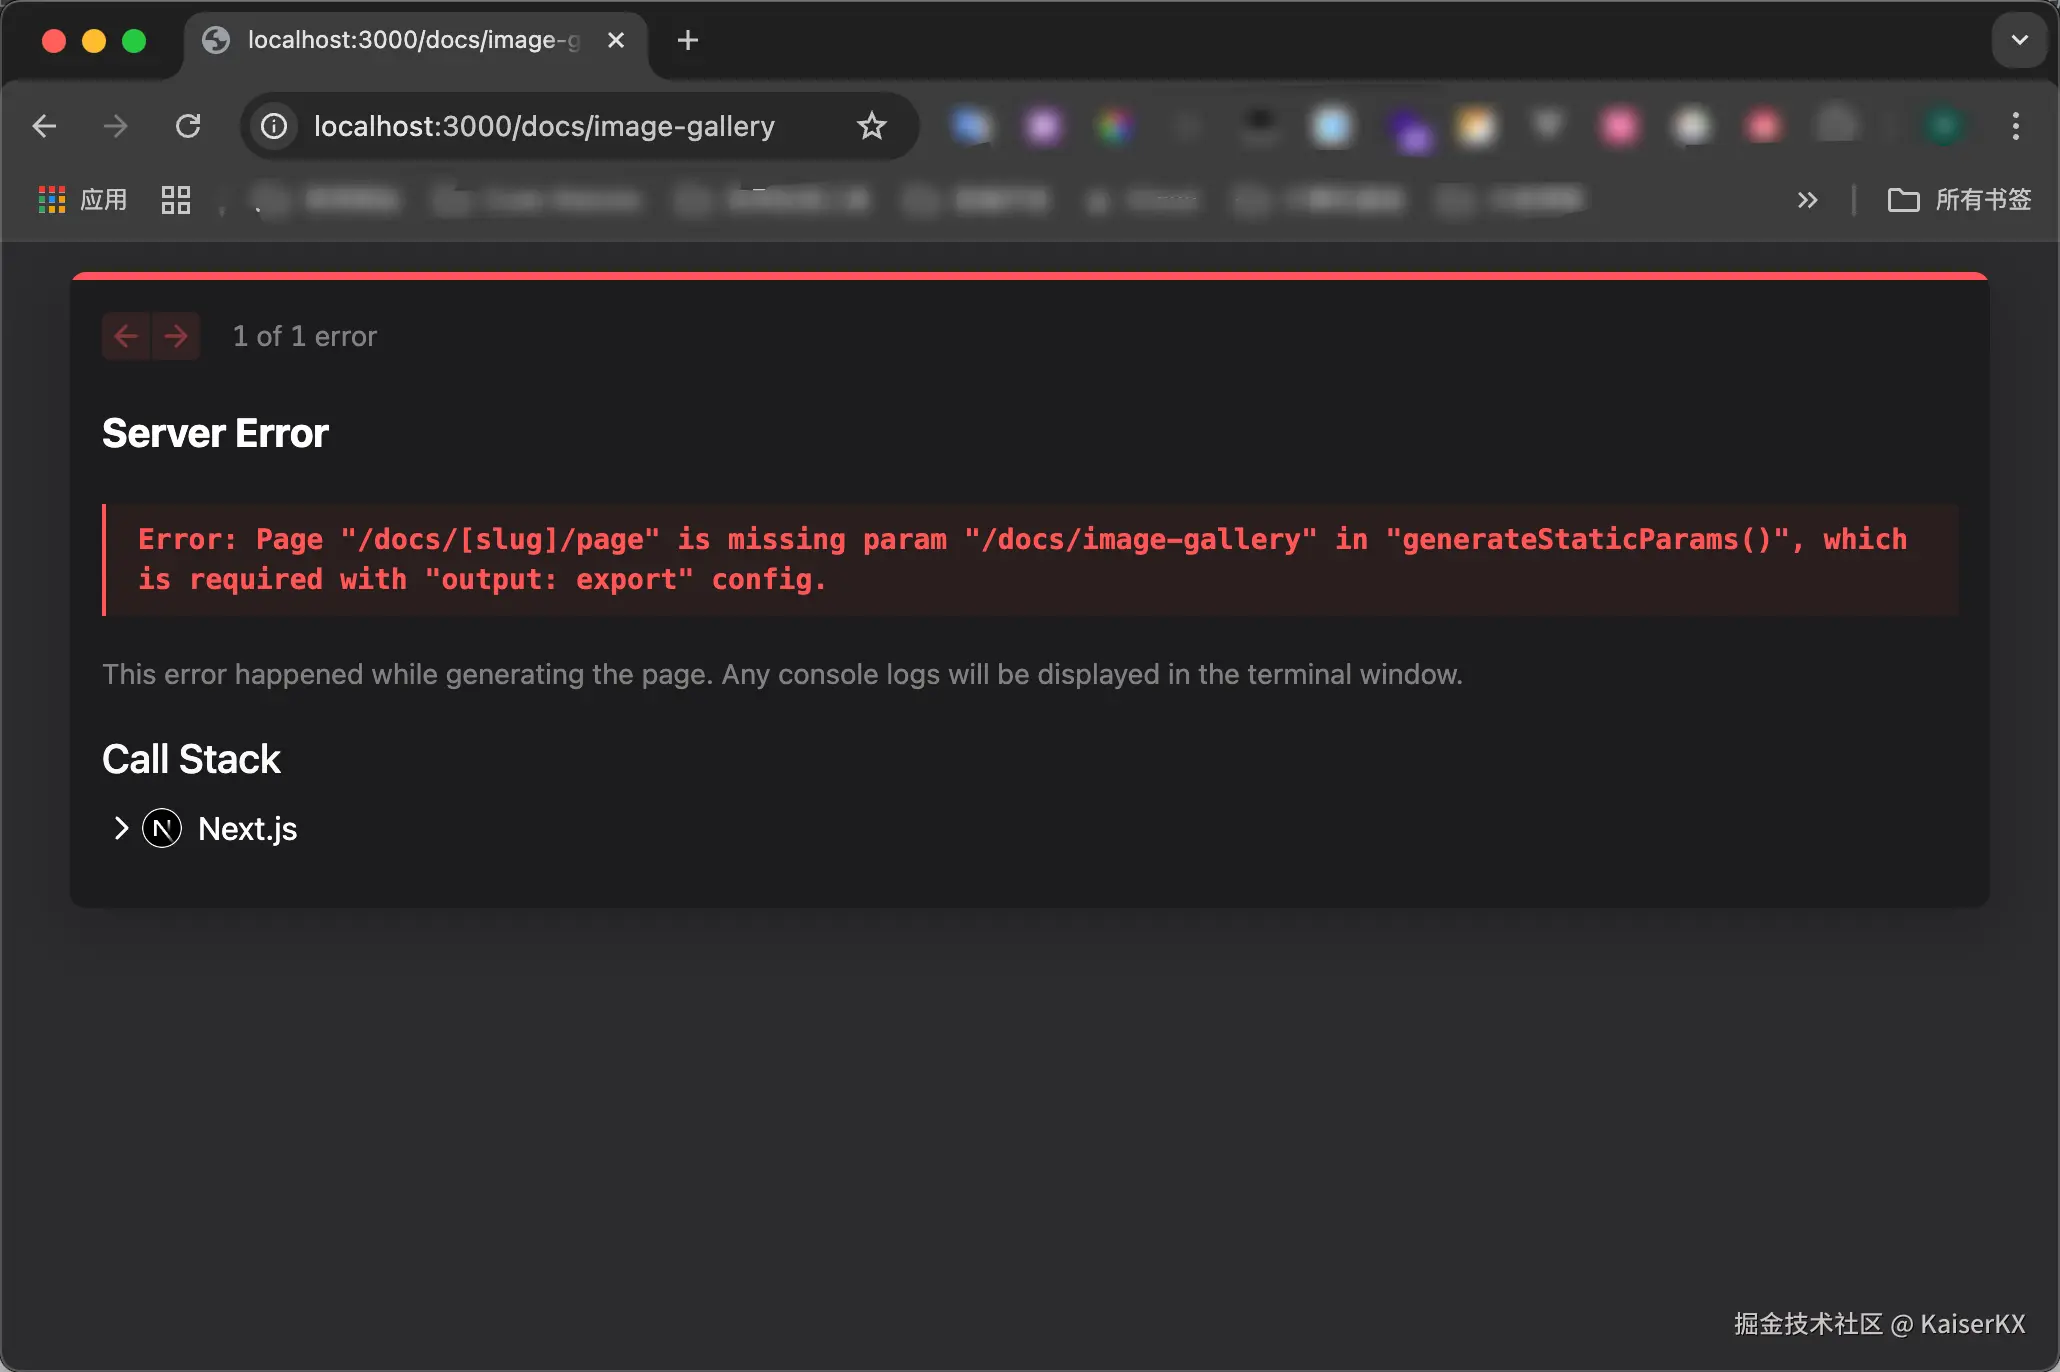Open the site information icon
The image size is (2060, 1372).
pyautogui.click(x=274, y=126)
